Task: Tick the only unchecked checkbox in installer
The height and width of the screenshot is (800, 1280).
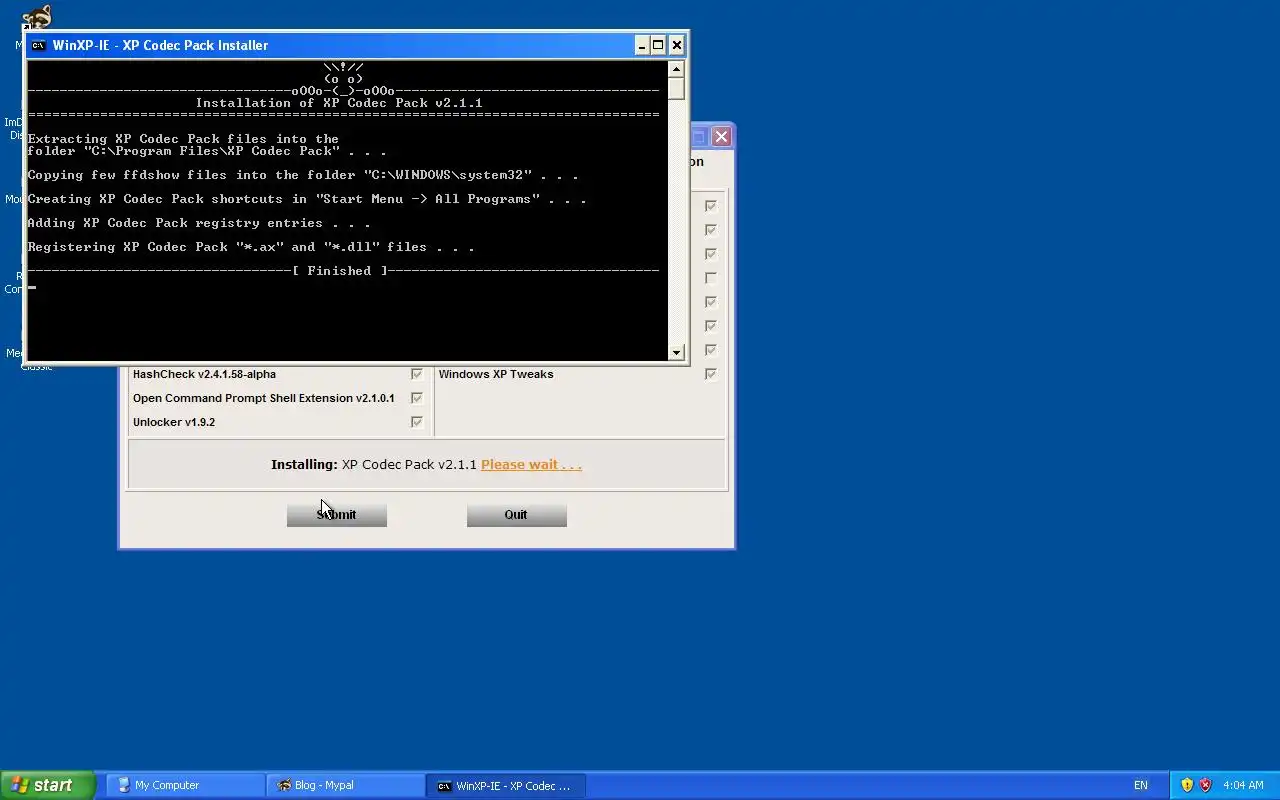Action: [x=711, y=278]
